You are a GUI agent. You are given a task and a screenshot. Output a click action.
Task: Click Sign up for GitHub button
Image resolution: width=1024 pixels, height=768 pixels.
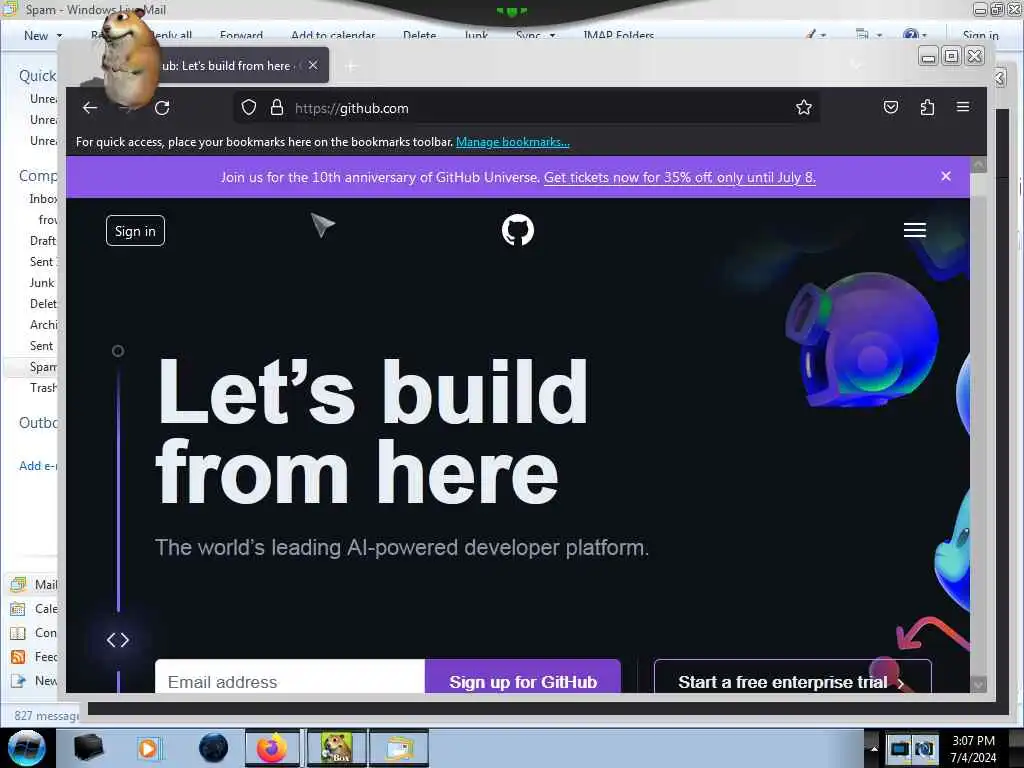[522, 677]
